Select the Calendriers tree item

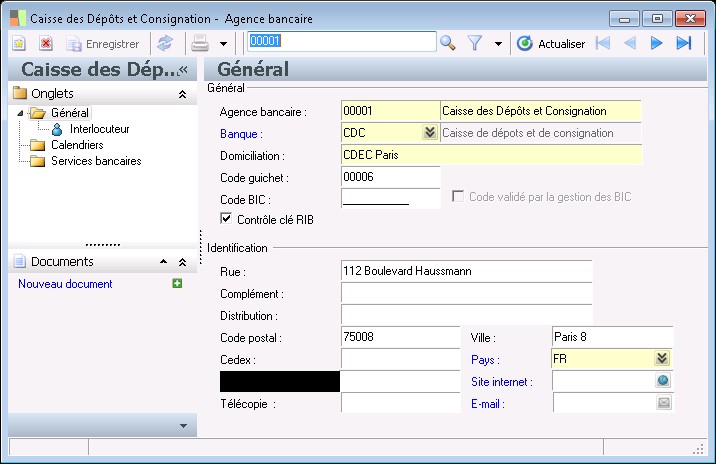[76, 145]
